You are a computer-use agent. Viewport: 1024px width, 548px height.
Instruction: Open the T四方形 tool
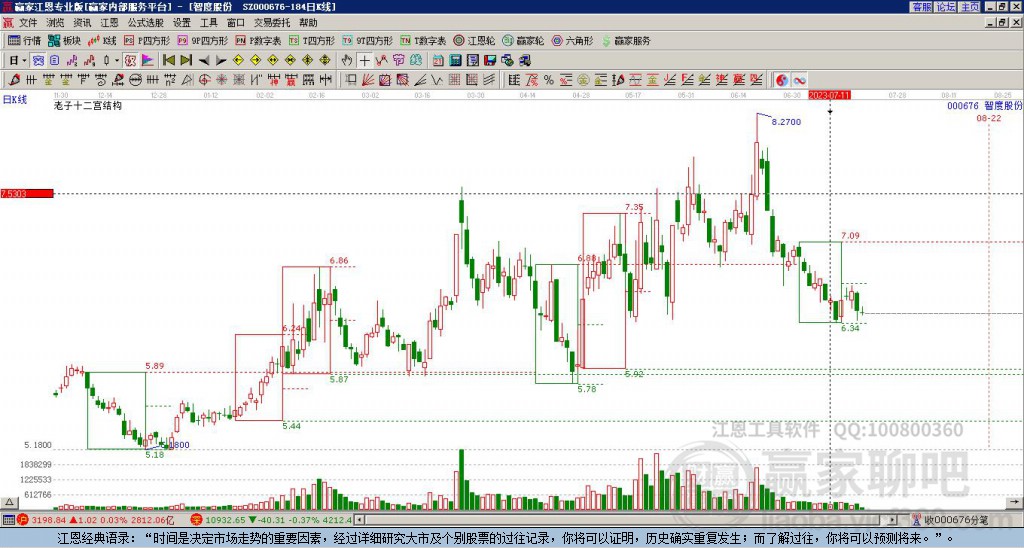(311, 40)
